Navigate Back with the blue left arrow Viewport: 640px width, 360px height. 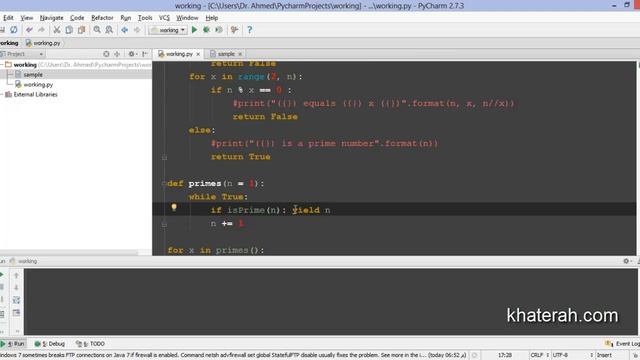click(x=124, y=30)
